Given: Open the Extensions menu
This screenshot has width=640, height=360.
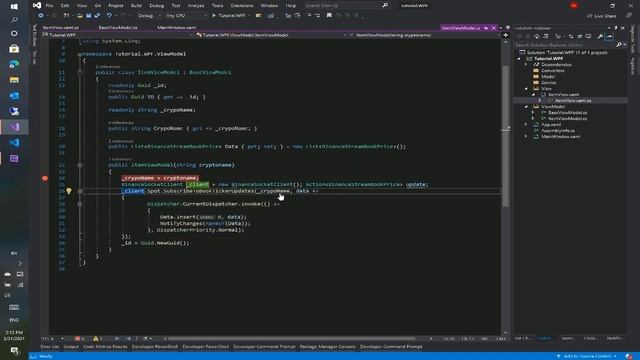Looking at the screenshot, I should coord(242,6).
